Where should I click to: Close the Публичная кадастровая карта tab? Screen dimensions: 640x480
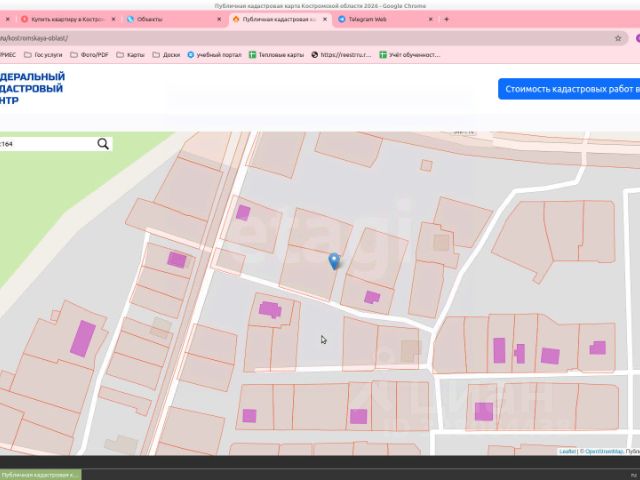(324, 19)
